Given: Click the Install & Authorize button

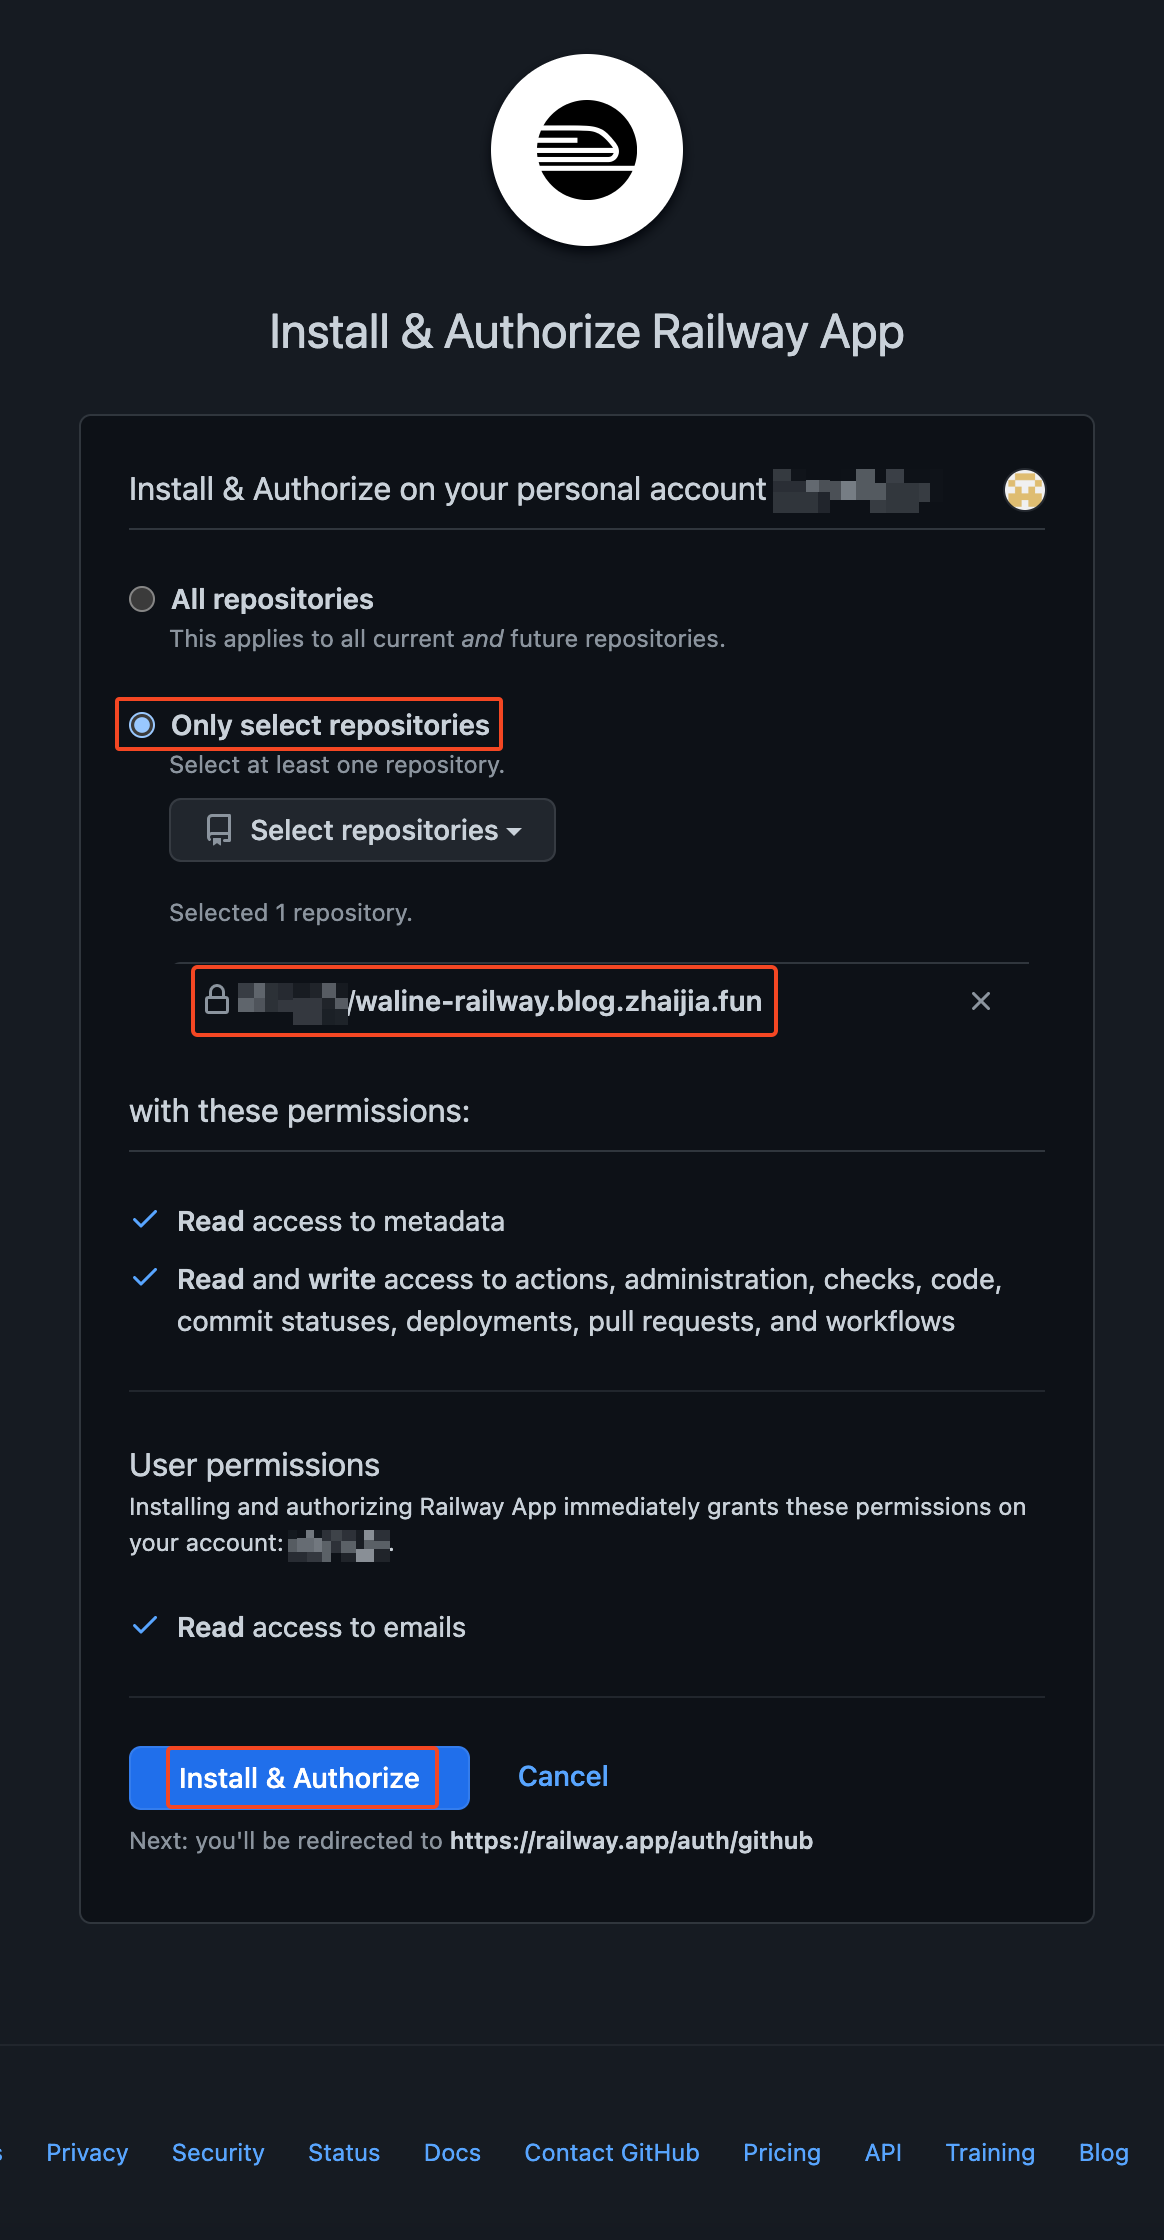Looking at the screenshot, I should 299,1778.
